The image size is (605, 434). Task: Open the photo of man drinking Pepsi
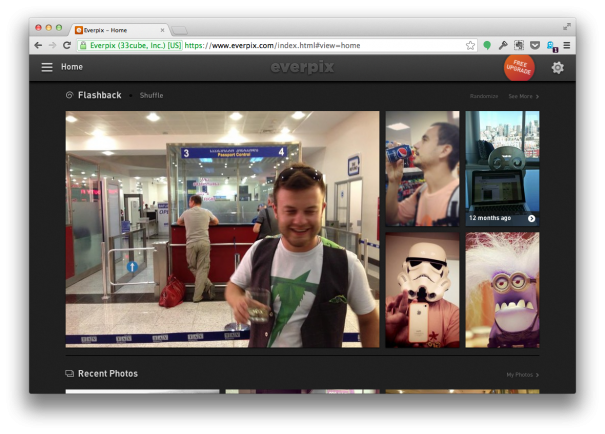click(x=422, y=169)
